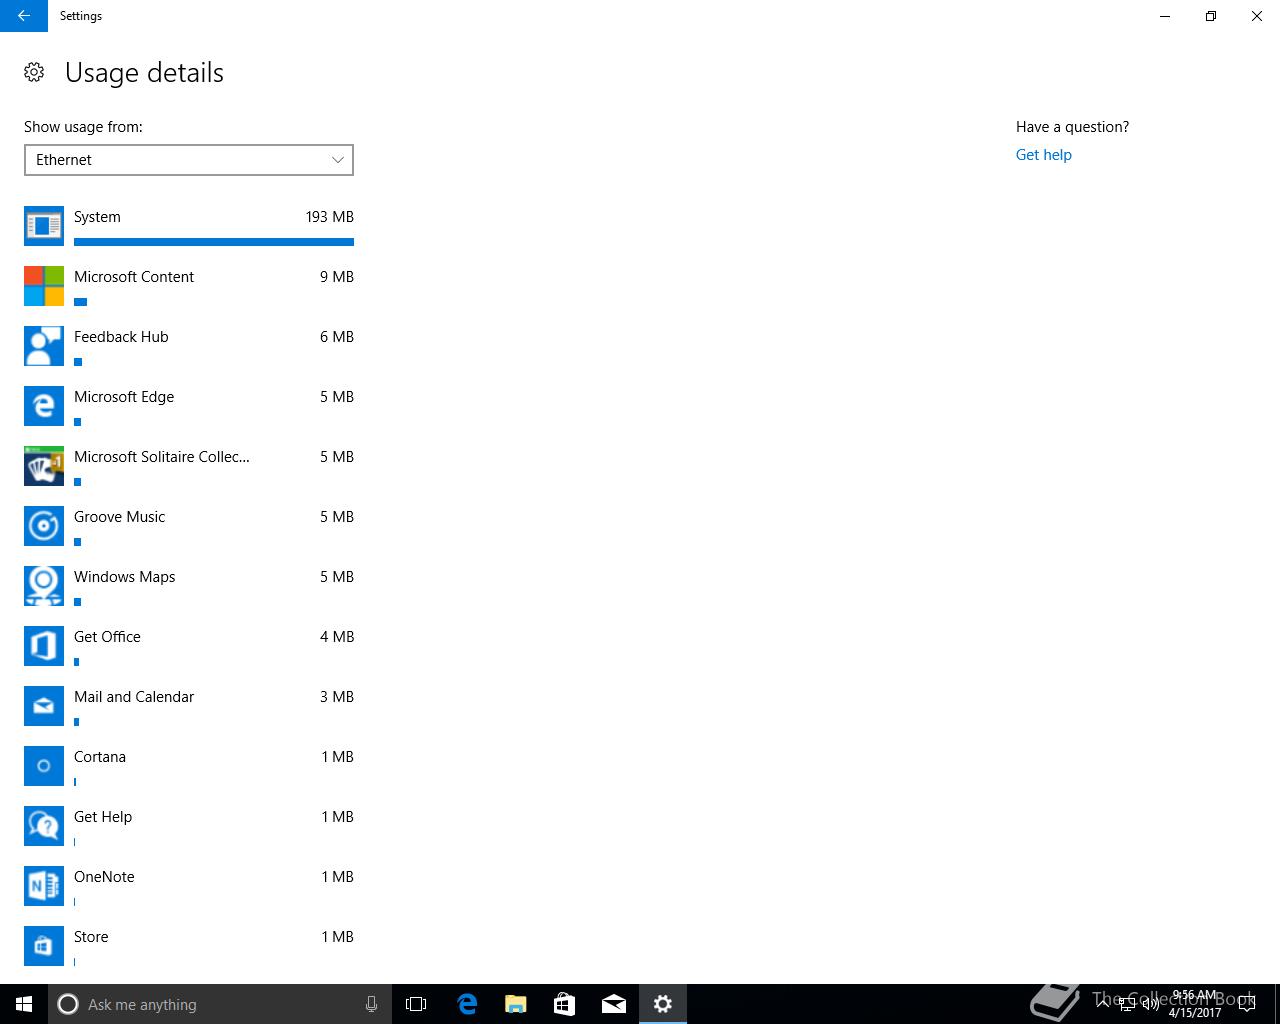
Task: Select the Feedback Hub label
Action: 121,337
